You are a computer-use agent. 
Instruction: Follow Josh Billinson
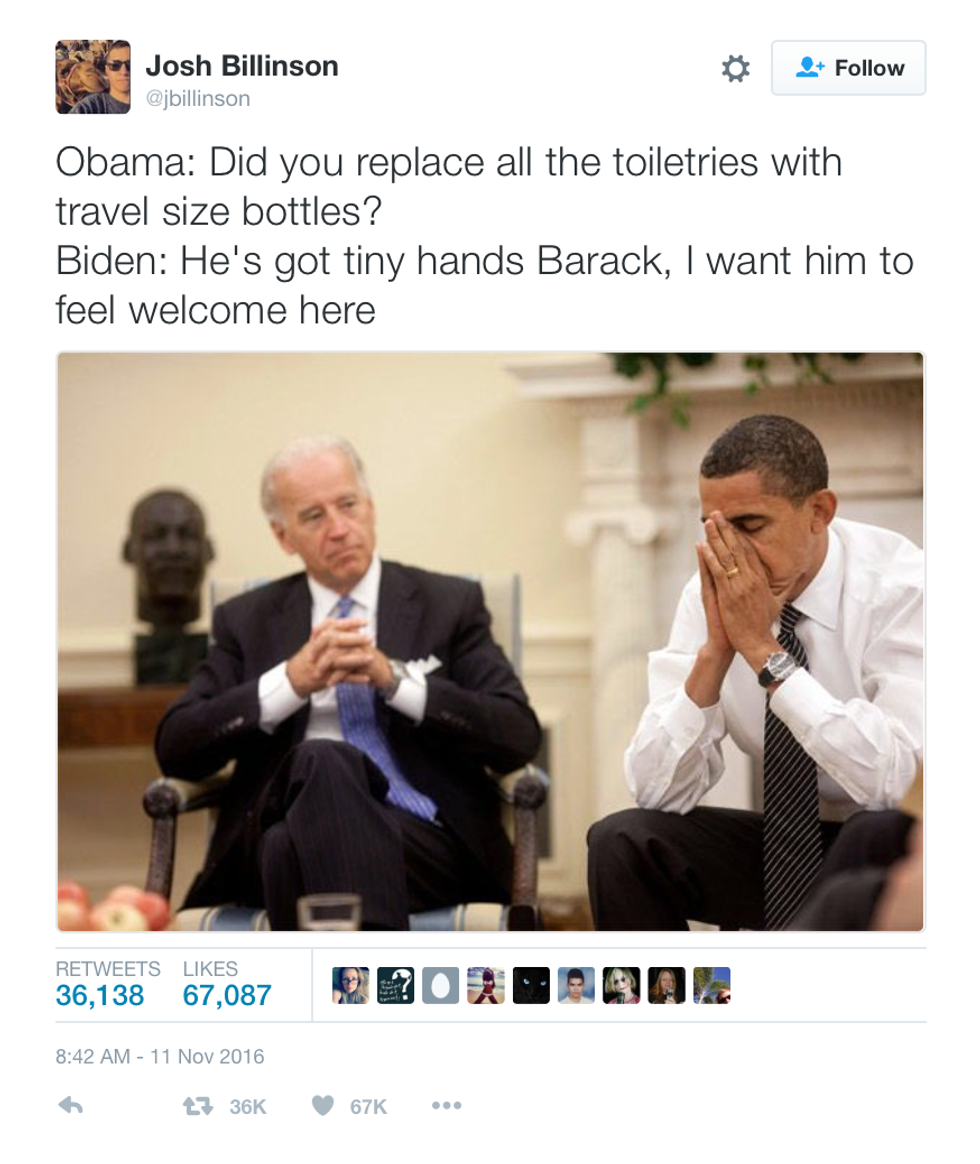[849, 68]
